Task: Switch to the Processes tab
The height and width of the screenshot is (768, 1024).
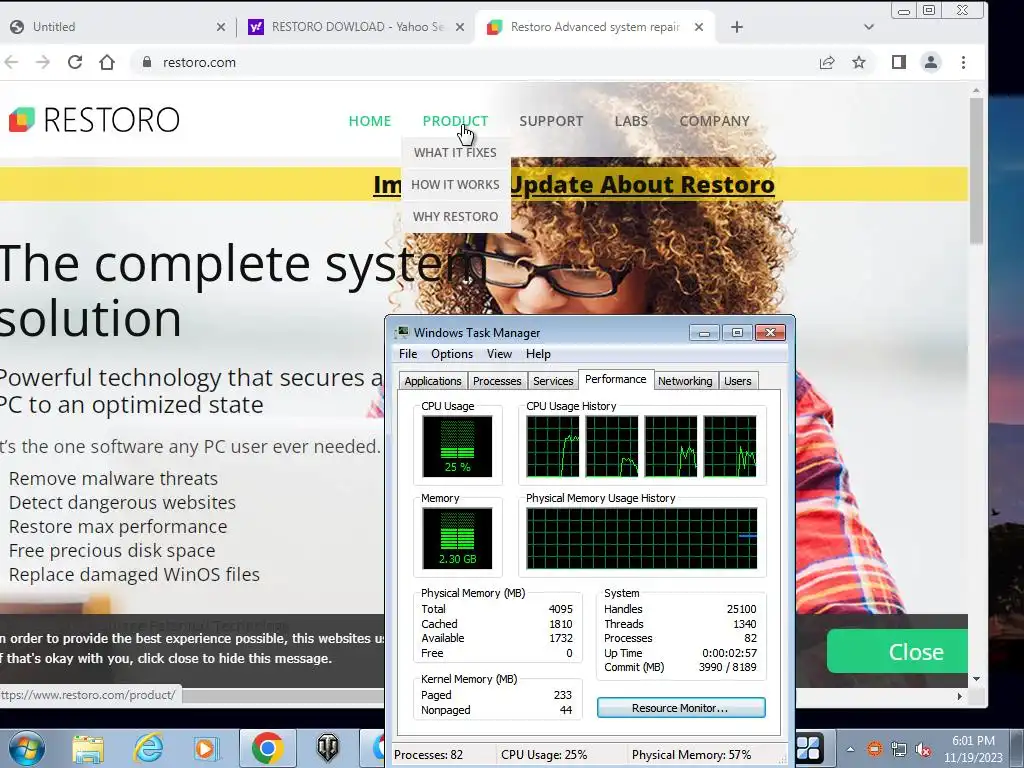Action: pos(497,381)
